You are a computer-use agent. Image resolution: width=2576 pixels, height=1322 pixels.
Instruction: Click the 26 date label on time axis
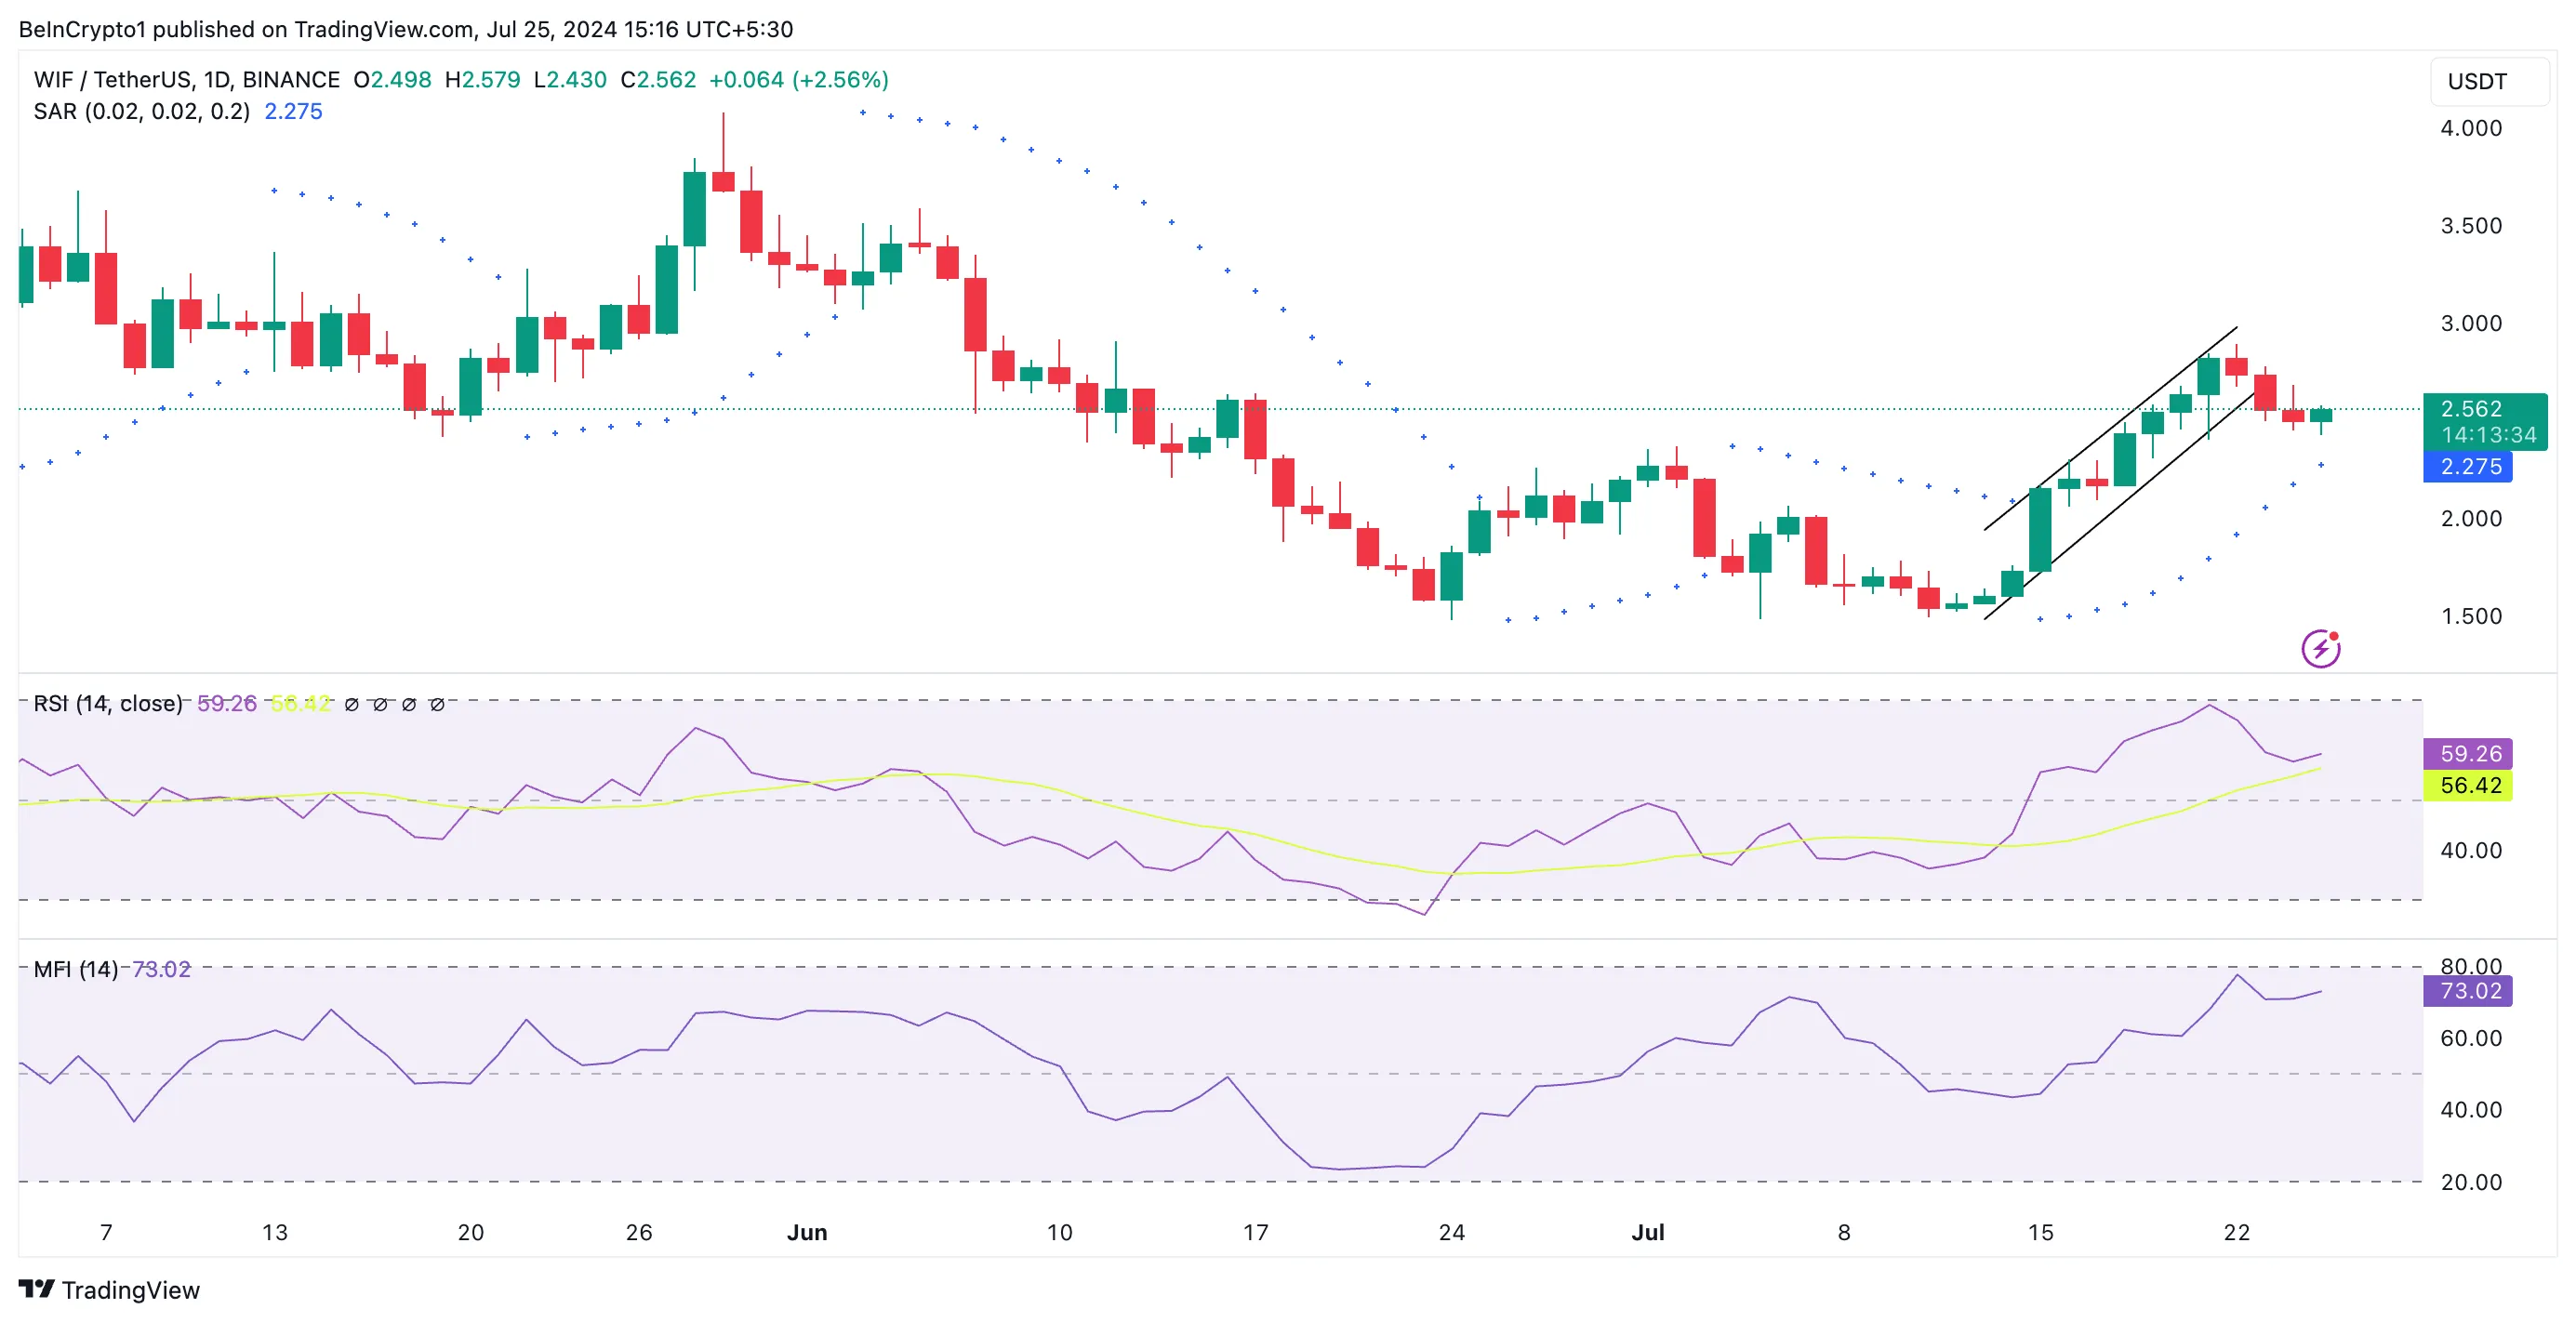pyautogui.click(x=639, y=1232)
